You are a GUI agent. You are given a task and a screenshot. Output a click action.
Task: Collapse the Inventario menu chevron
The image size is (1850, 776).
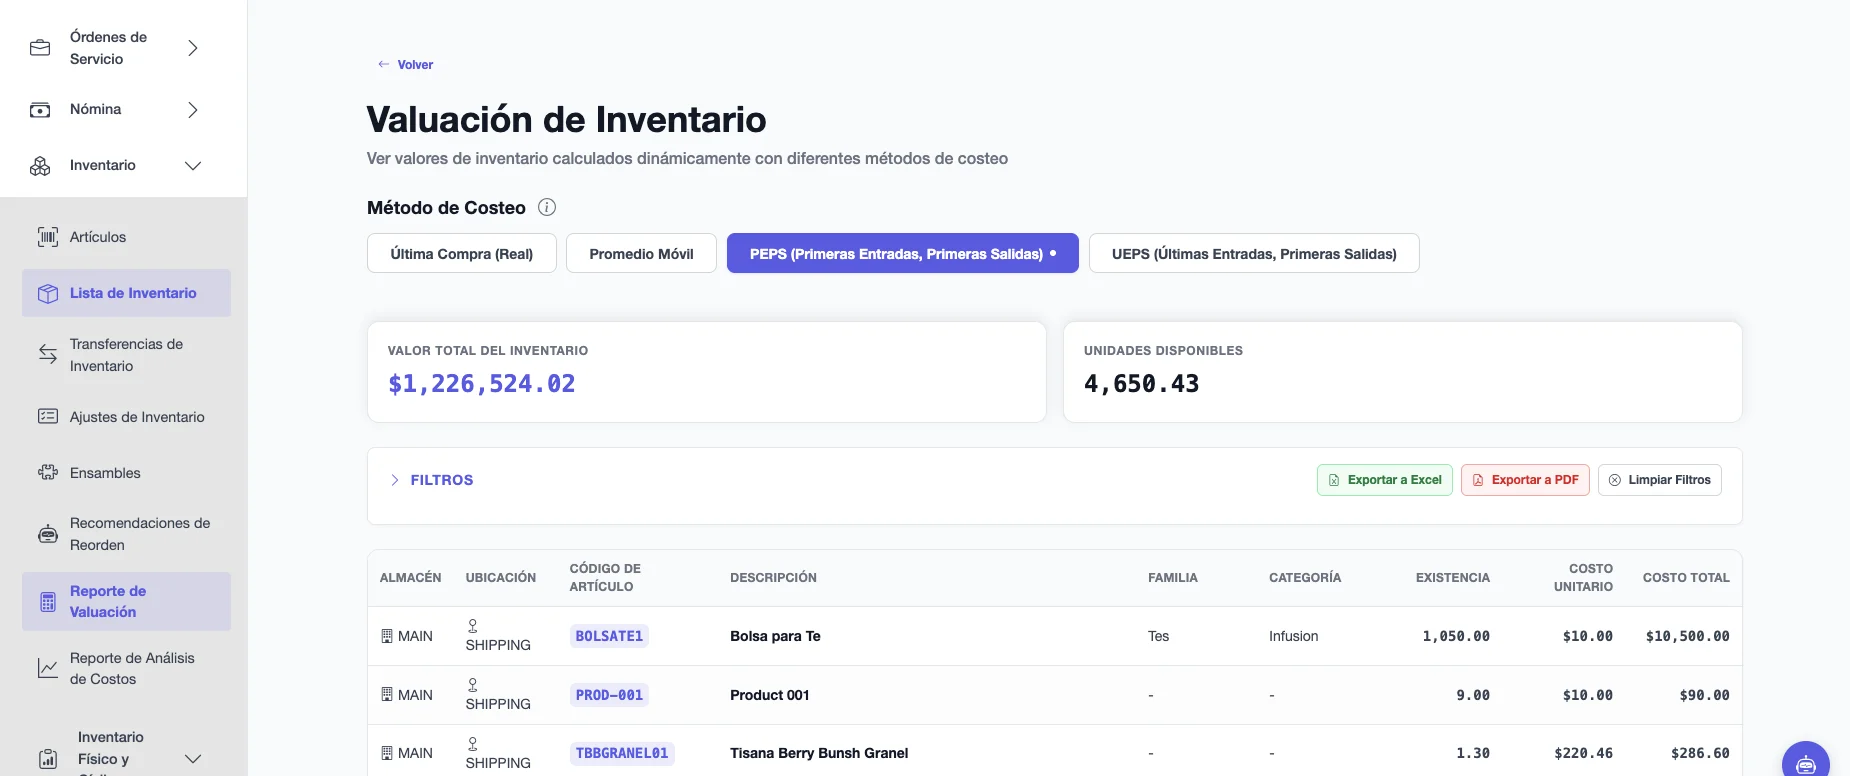193,166
